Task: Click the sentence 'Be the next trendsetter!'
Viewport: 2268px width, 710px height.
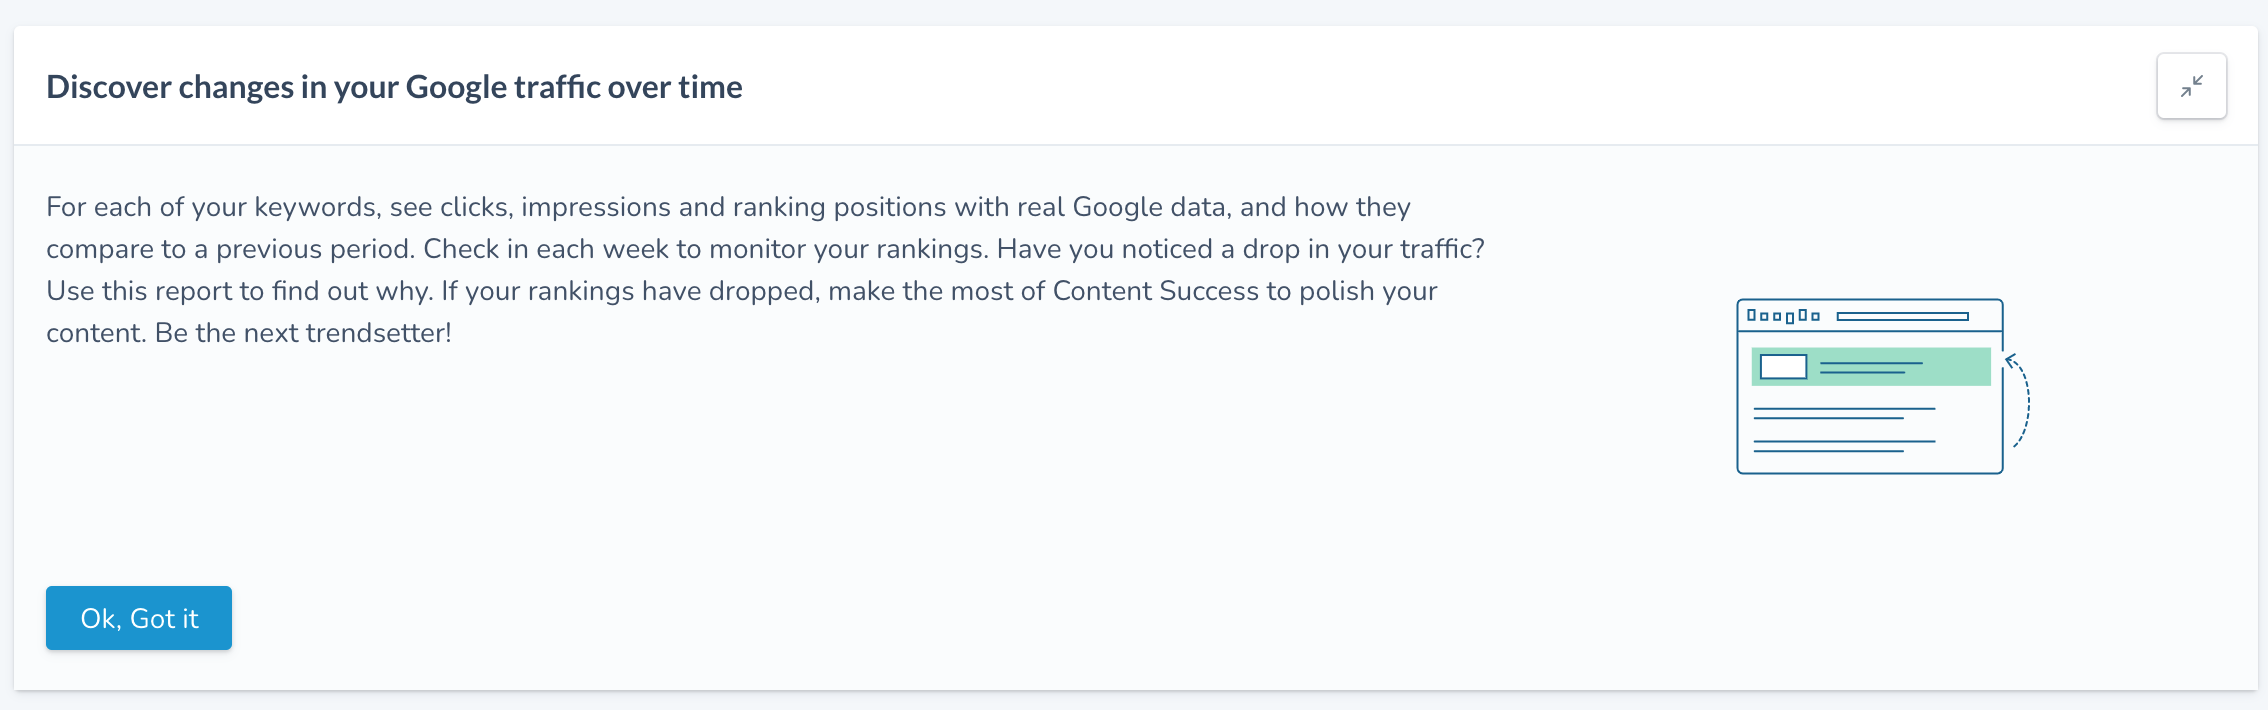Action: click(303, 333)
